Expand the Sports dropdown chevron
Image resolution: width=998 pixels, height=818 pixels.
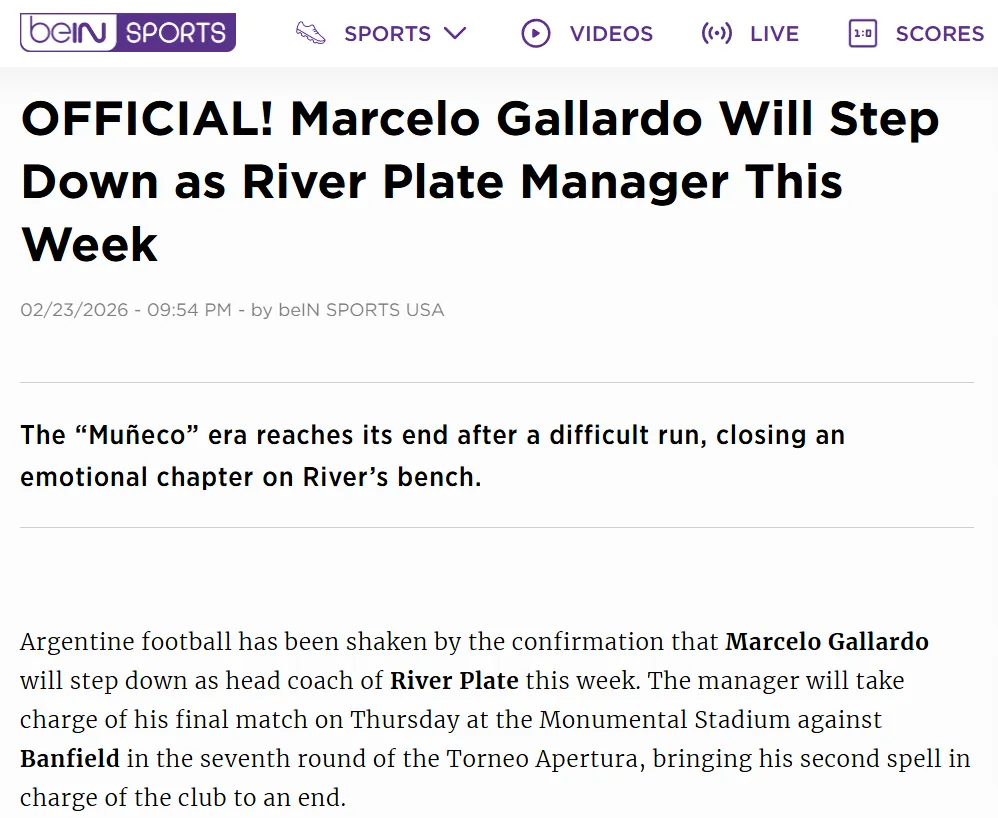(x=455, y=34)
